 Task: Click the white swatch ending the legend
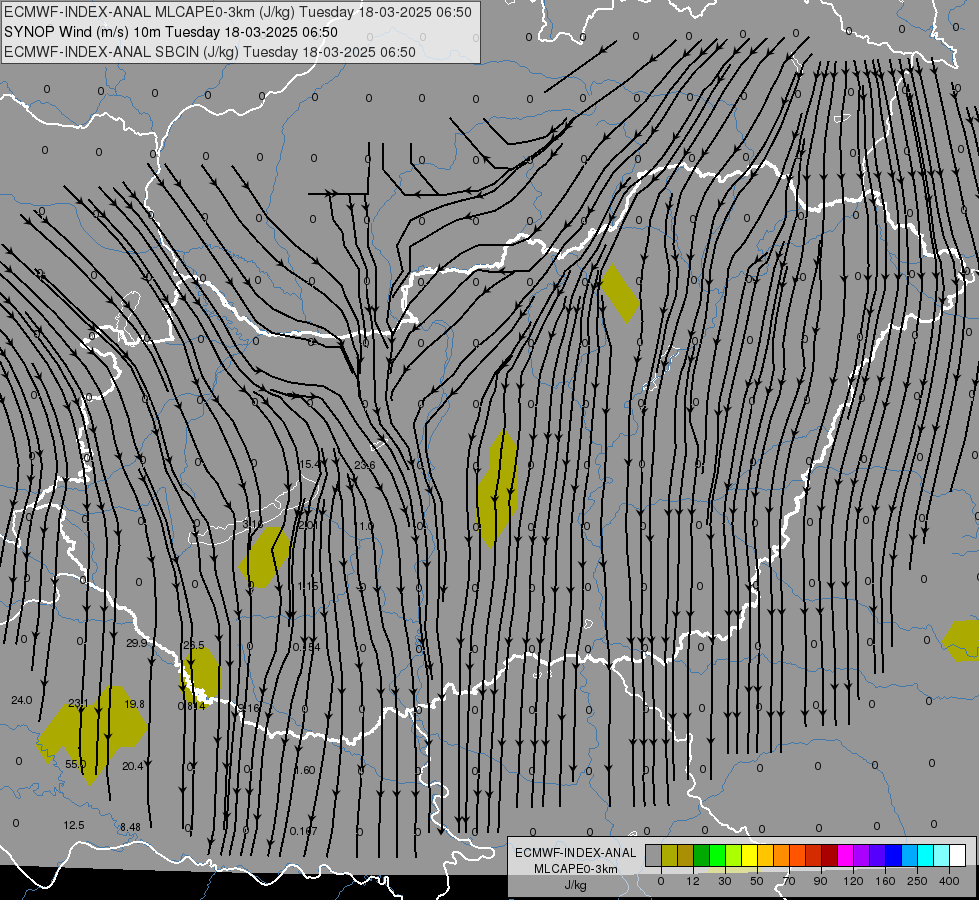(958, 855)
